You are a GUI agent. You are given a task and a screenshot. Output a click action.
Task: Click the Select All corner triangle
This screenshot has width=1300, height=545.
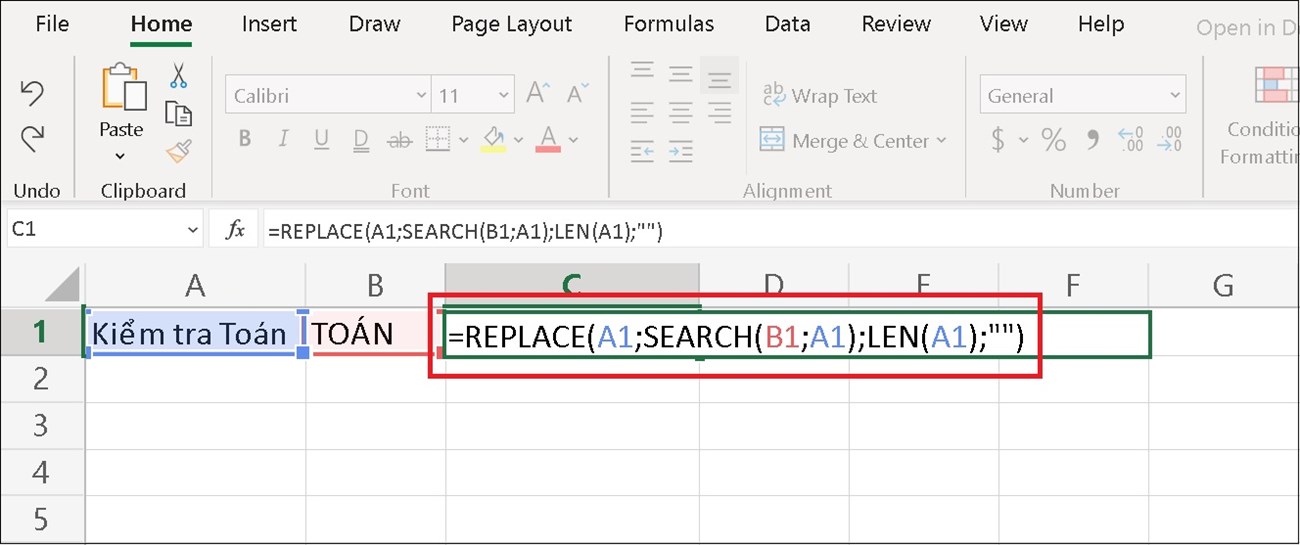pyautogui.click(x=60, y=286)
